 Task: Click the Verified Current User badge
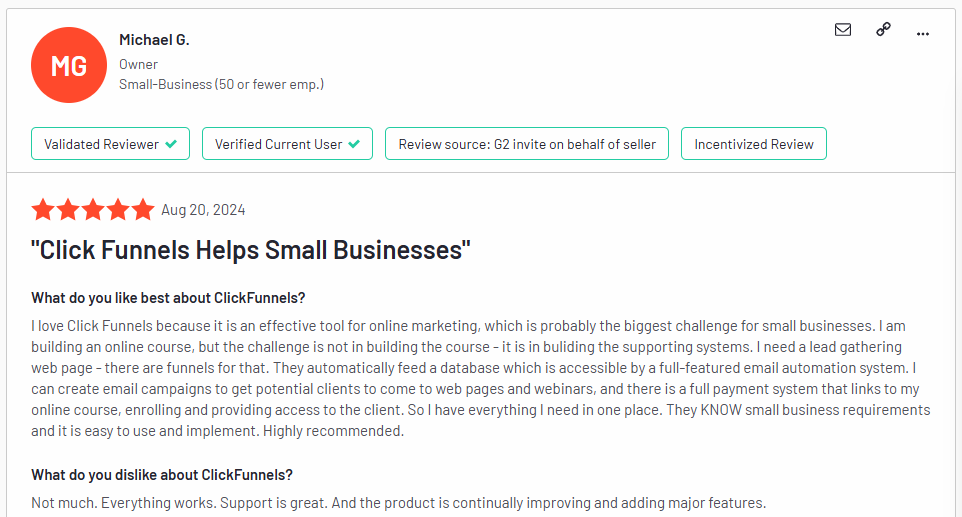287,144
